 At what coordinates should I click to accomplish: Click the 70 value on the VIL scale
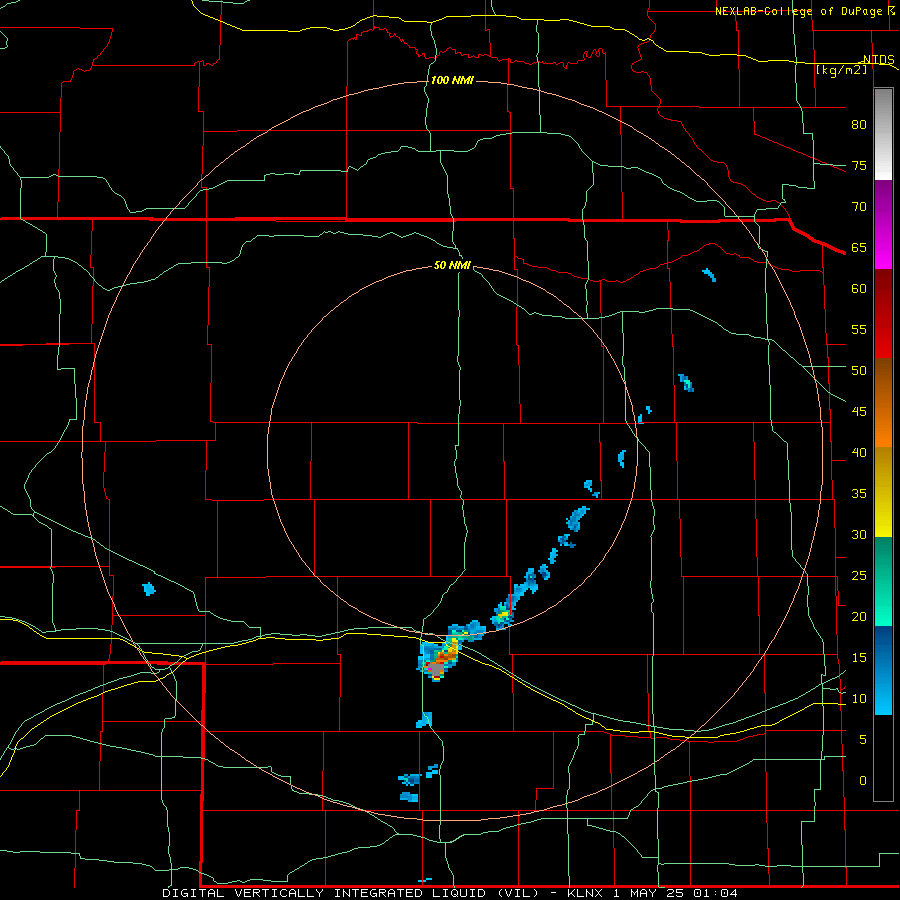click(859, 207)
